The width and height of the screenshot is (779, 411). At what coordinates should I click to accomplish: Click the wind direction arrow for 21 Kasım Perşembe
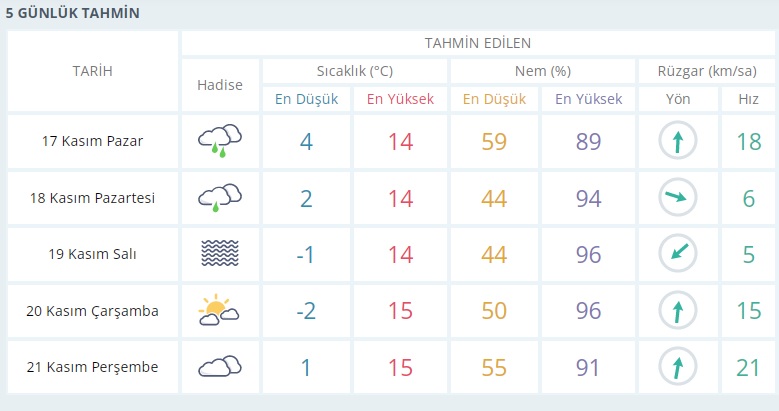(677, 367)
